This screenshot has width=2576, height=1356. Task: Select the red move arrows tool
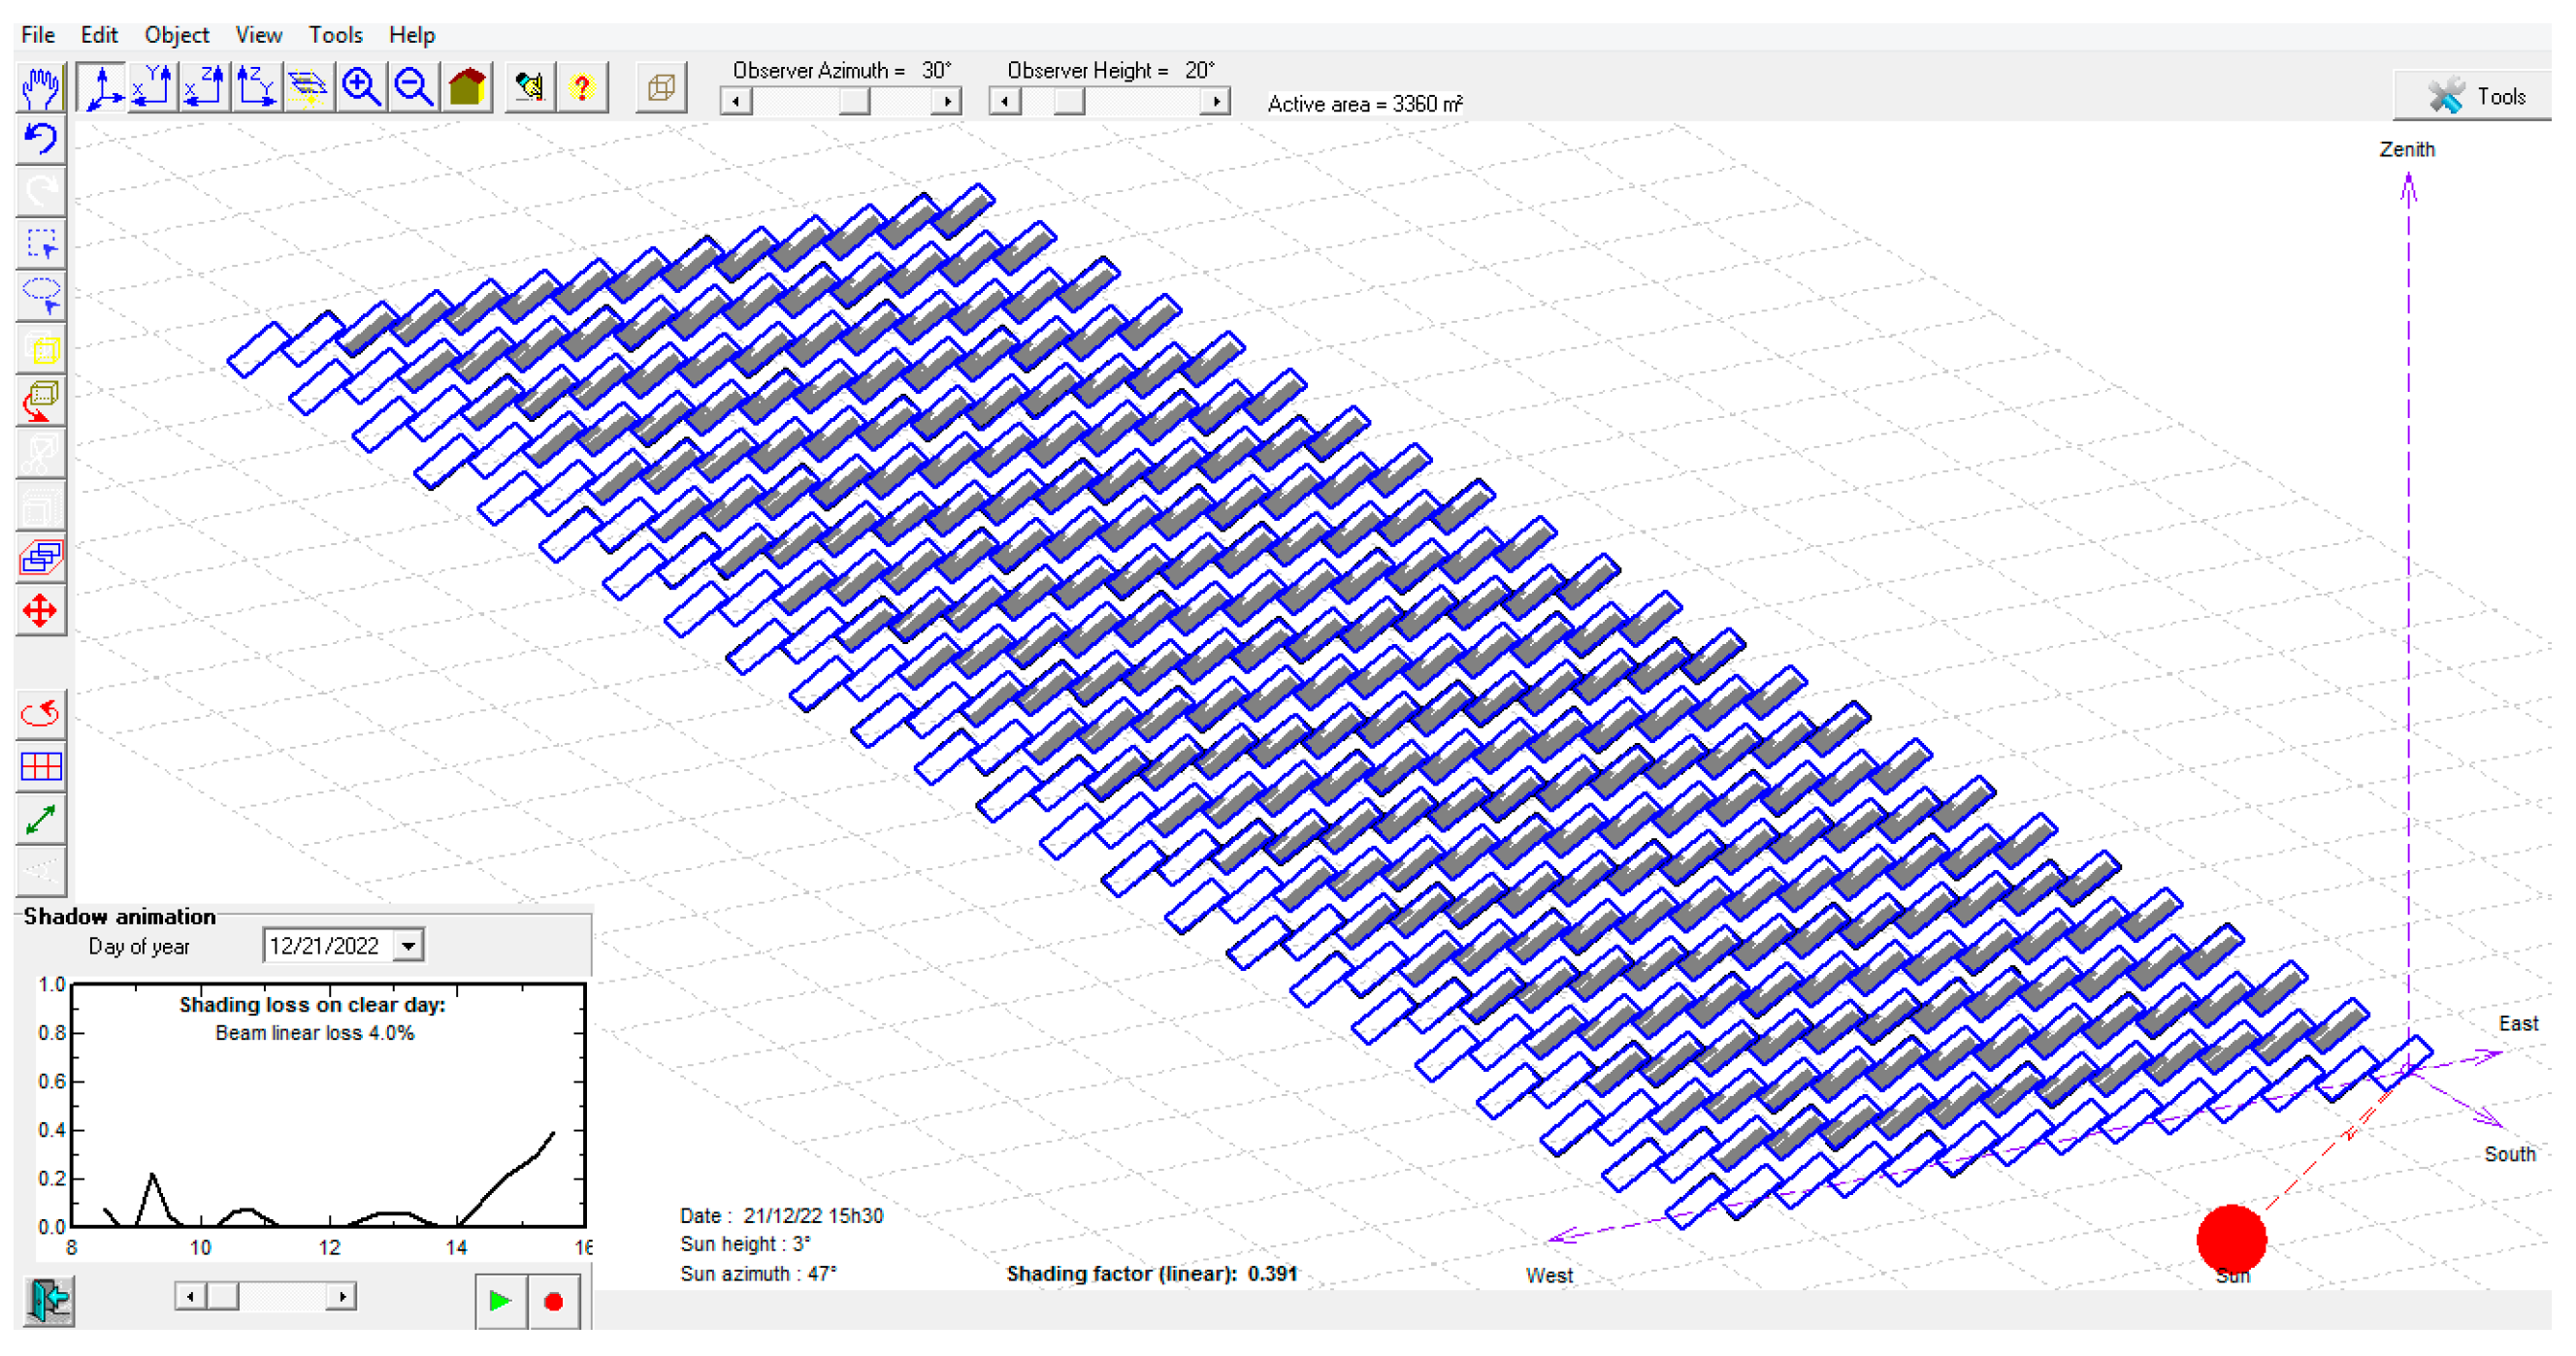click(41, 611)
